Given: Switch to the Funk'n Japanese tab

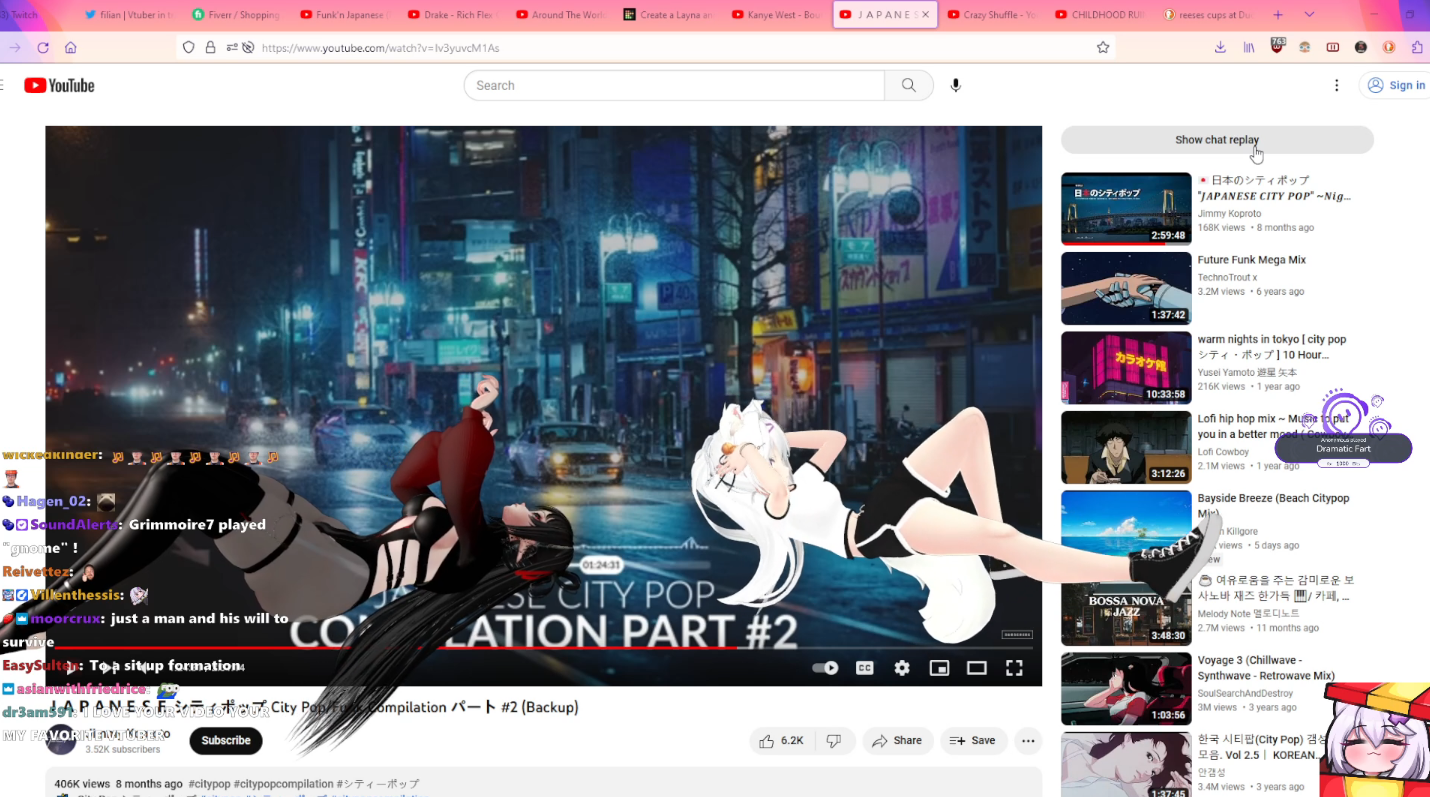Looking at the screenshot, I should [343, 15].
